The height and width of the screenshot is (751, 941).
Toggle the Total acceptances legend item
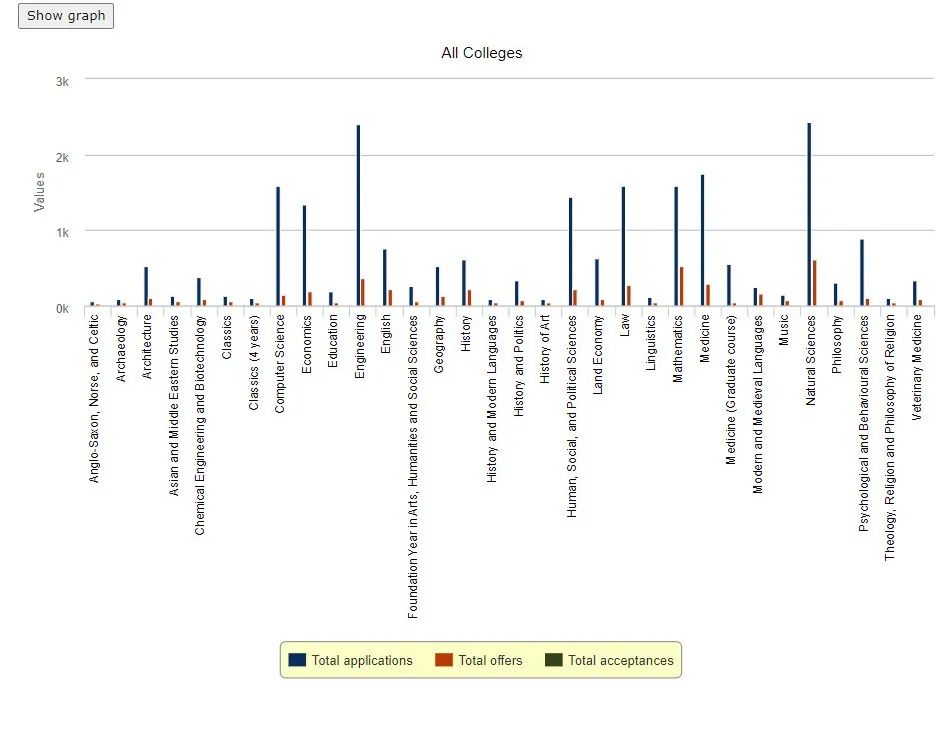pyautogui.click(x=609, y=660)
